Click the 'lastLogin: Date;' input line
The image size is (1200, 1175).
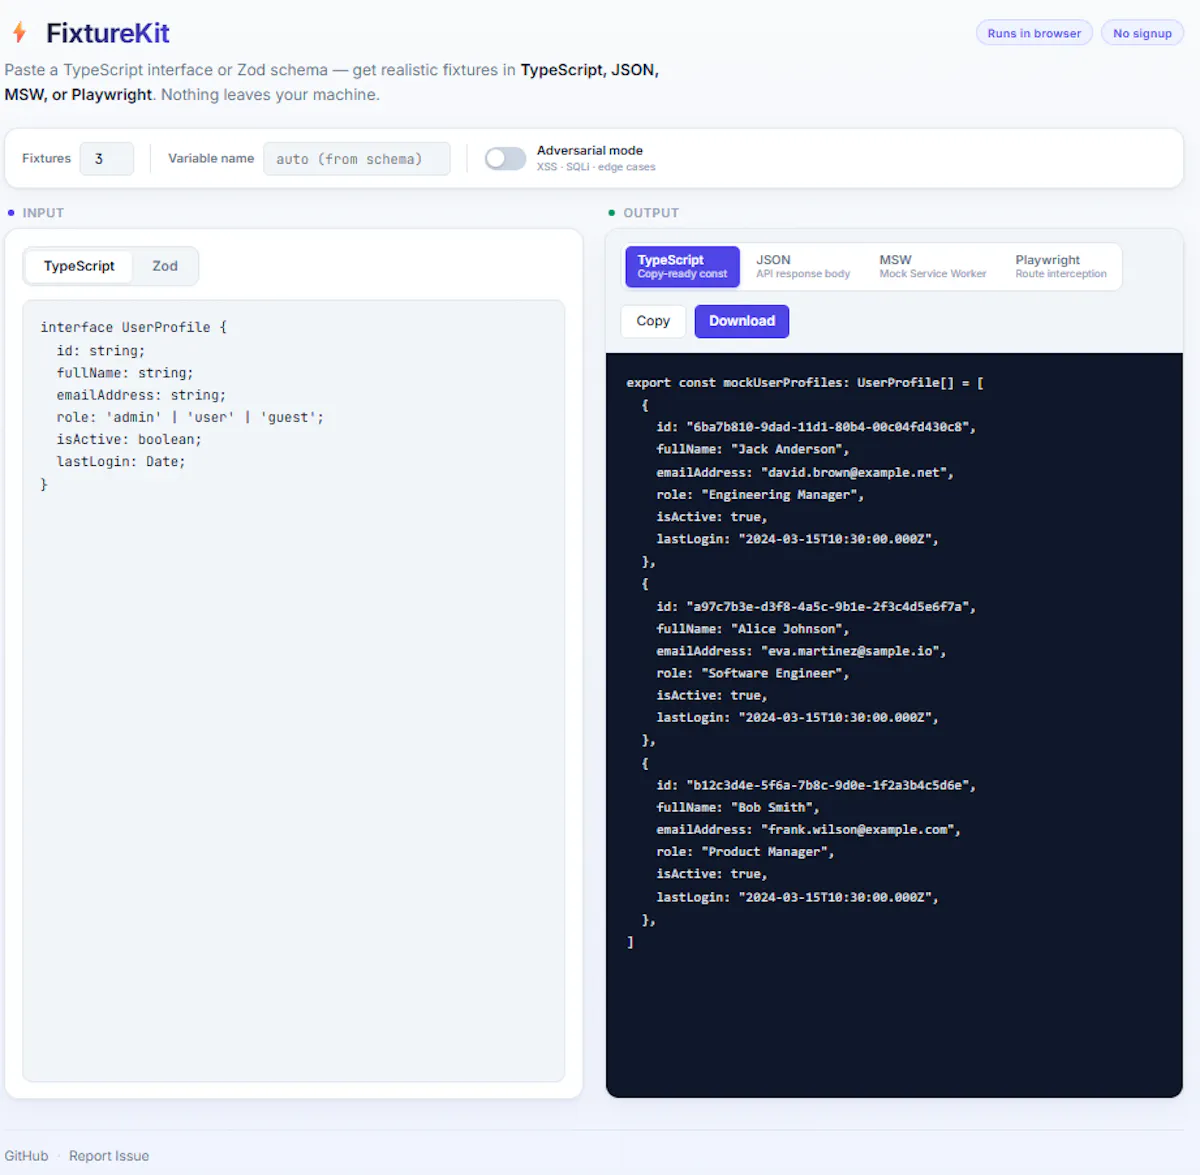tap(121, 462)
